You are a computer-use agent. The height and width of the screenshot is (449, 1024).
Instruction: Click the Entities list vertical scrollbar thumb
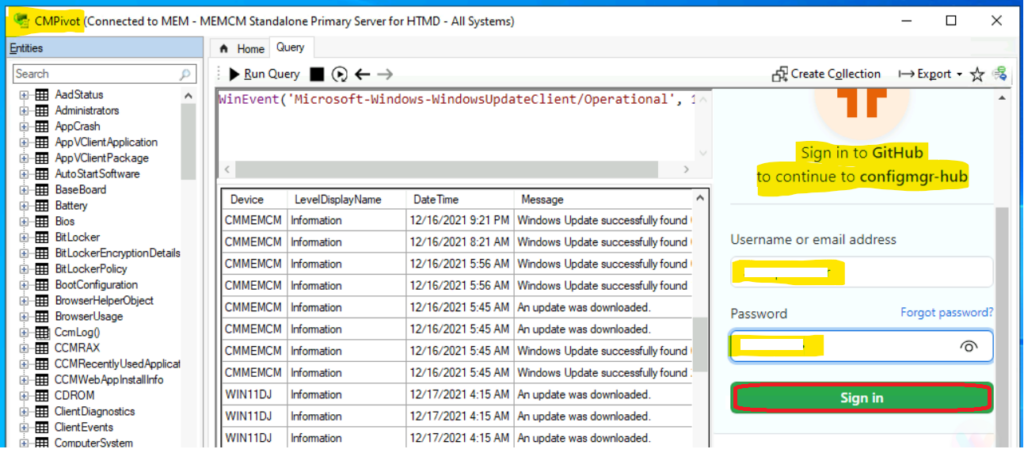tap(188, 141)
